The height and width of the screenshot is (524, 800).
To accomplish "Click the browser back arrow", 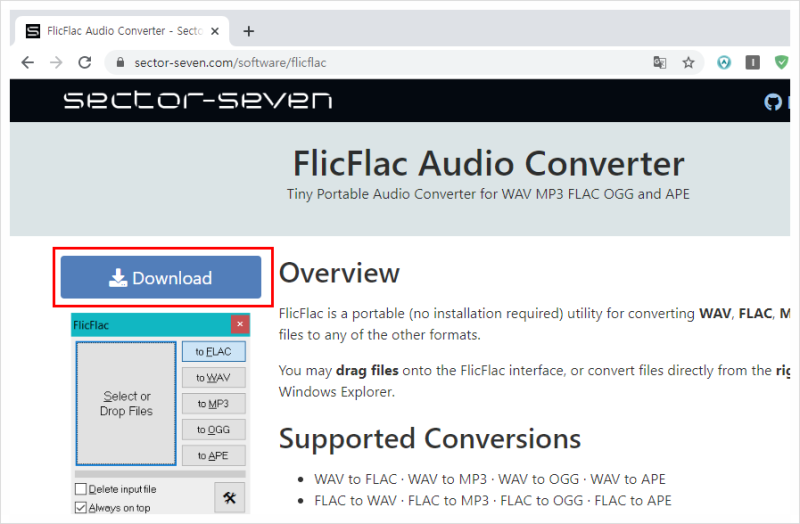I will [28, 63].
